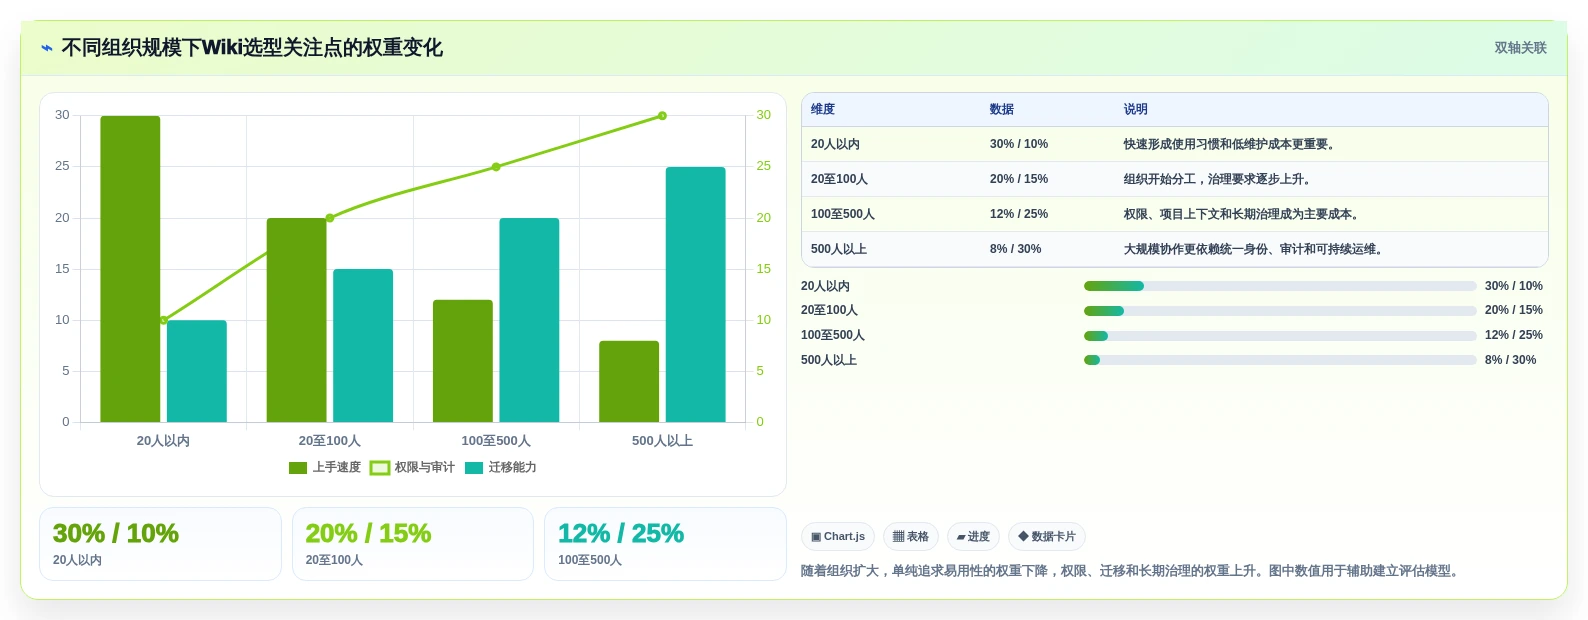Click the 8% / 30% value beside progress bar

click(x=1510, y=360)
